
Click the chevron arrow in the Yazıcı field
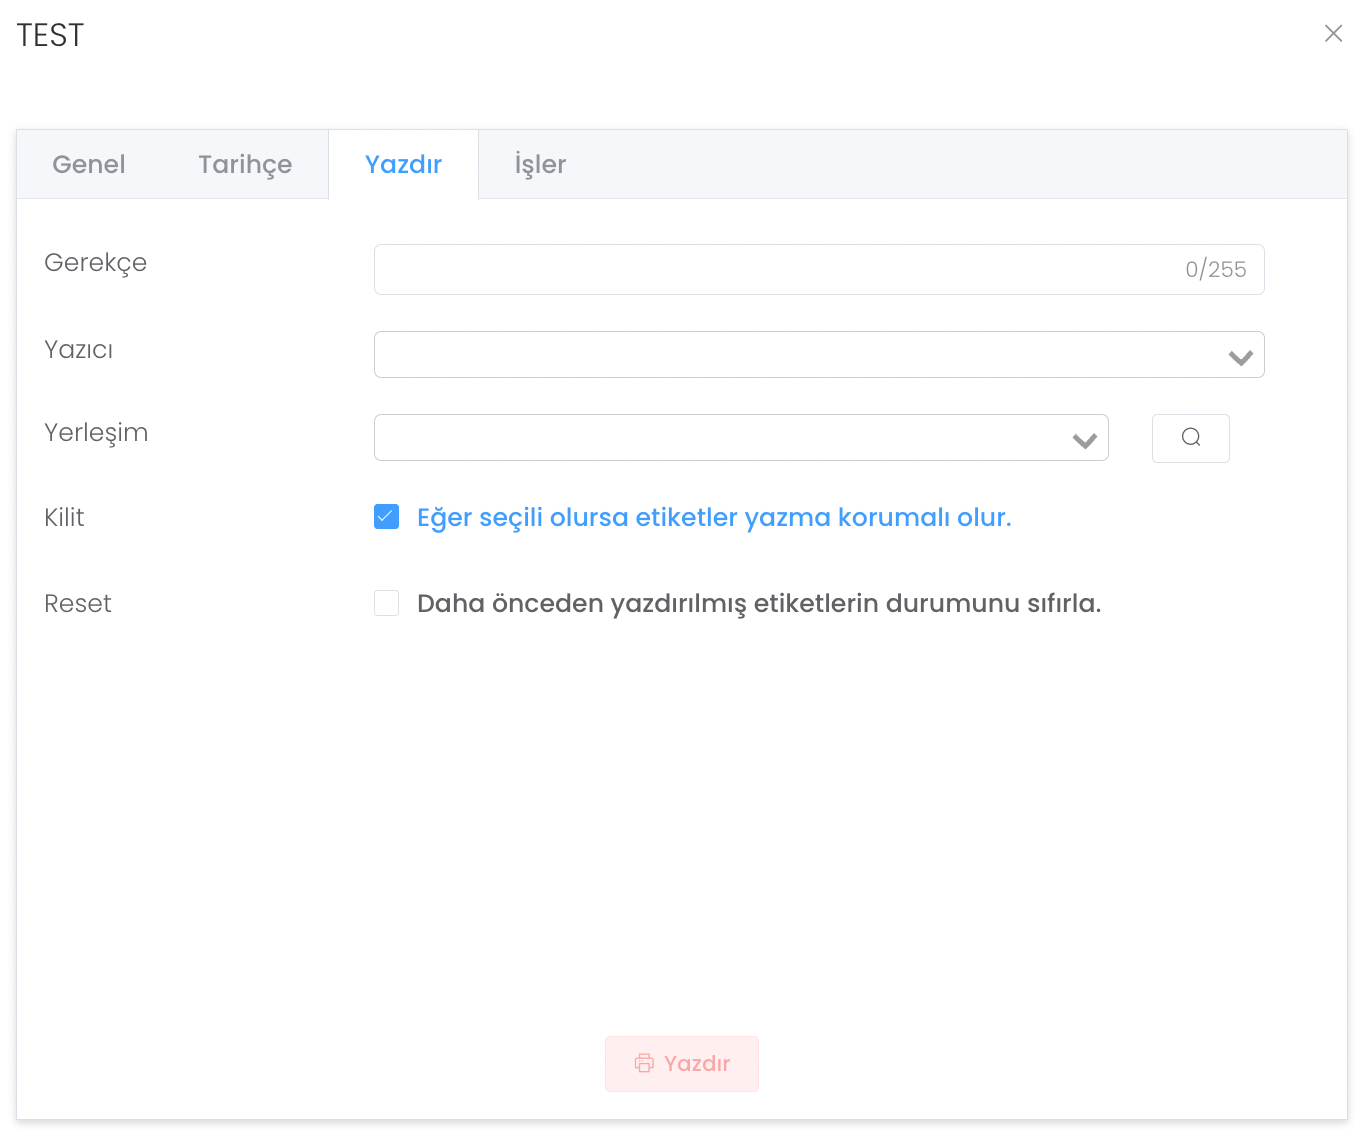point(1240,357)
